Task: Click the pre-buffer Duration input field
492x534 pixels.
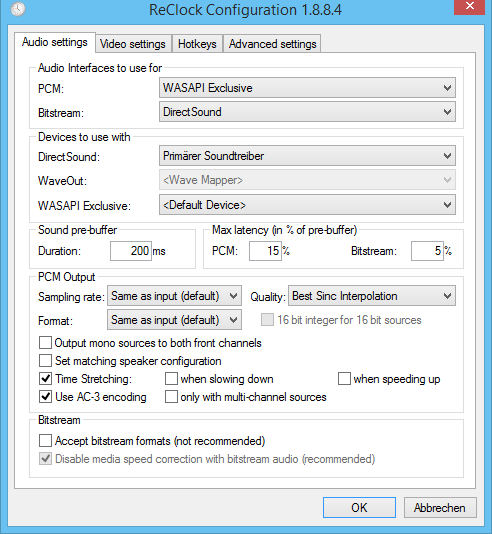Action: click(x=131, y=251)
